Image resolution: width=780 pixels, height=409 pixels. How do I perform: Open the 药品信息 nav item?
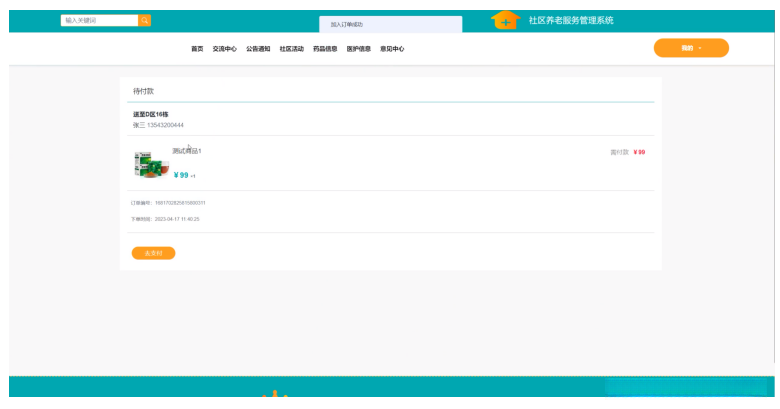click(325, 49)
